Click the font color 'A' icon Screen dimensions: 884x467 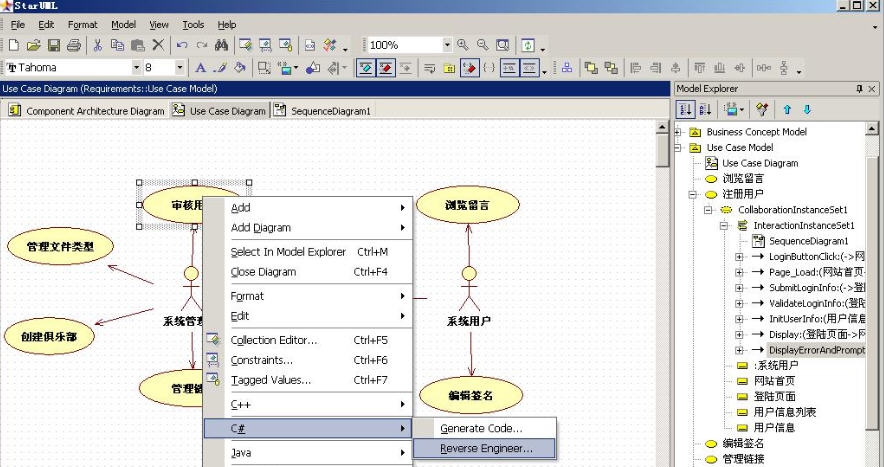200,68
